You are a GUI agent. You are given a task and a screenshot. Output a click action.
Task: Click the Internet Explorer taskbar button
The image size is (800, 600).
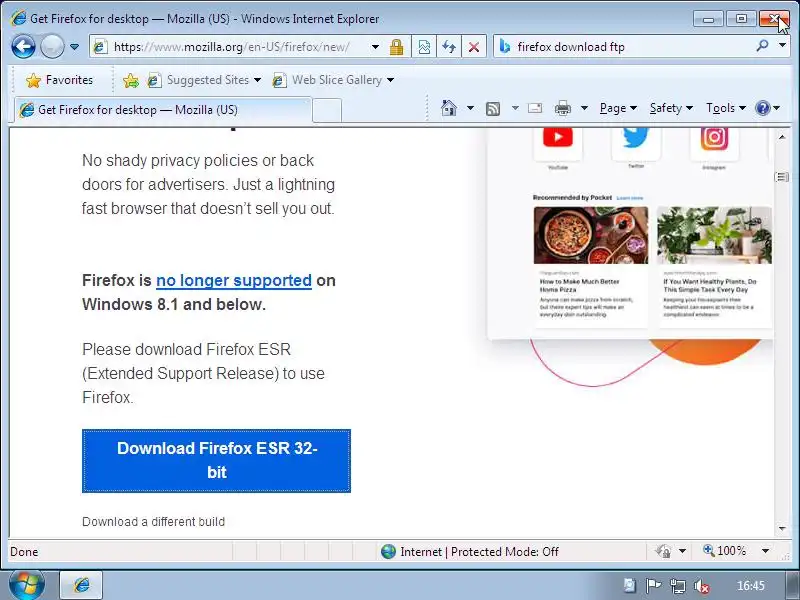coord(82,585)
